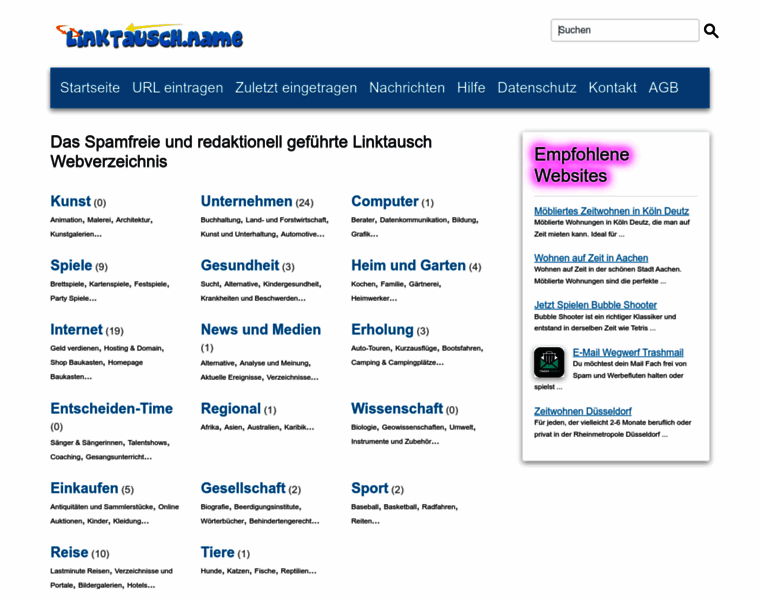
Task: Open Datenschutz from the navbar
Action: point(537,88)
